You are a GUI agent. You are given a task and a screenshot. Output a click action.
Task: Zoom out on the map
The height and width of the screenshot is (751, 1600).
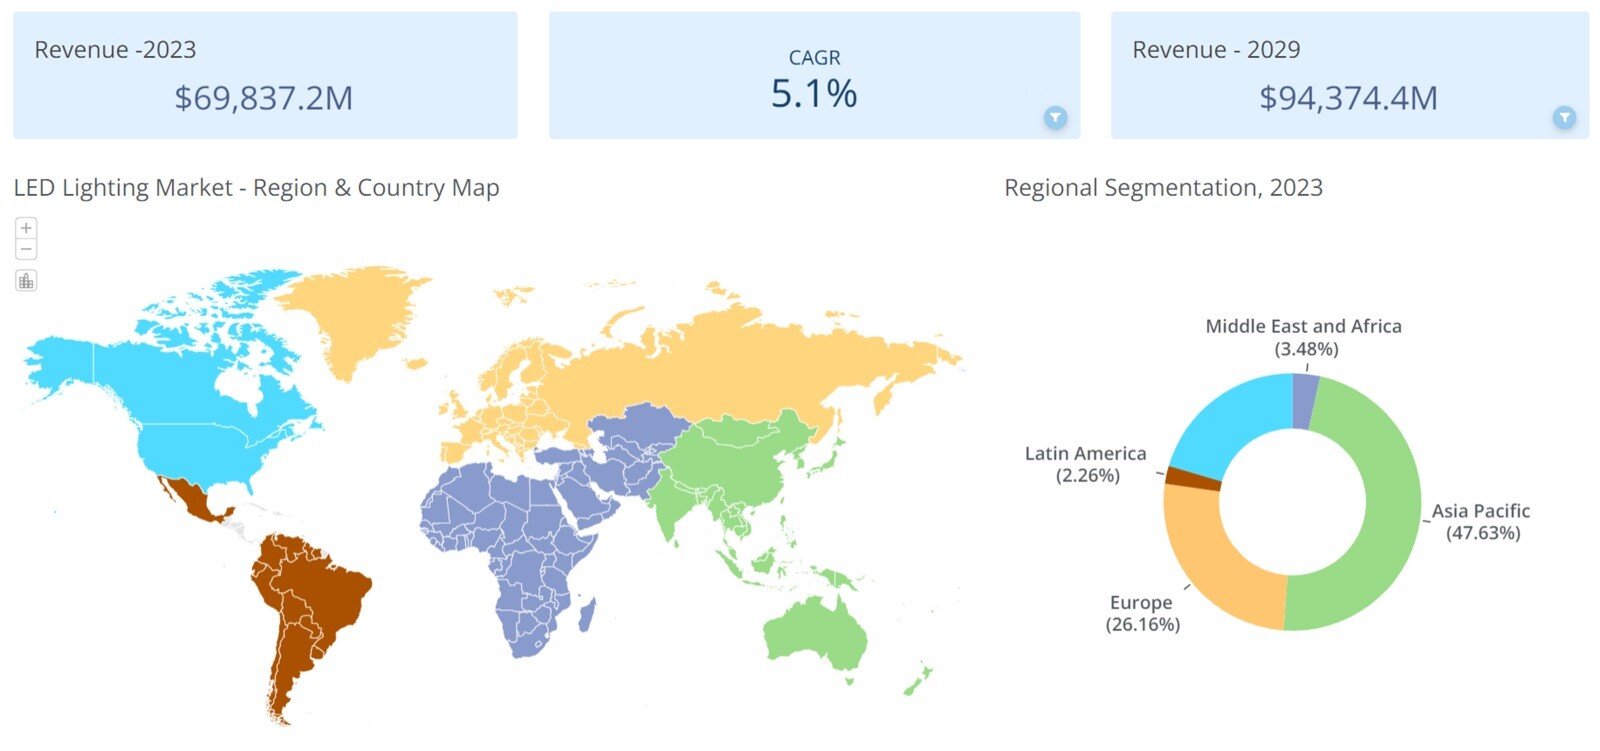coord(26,249)
